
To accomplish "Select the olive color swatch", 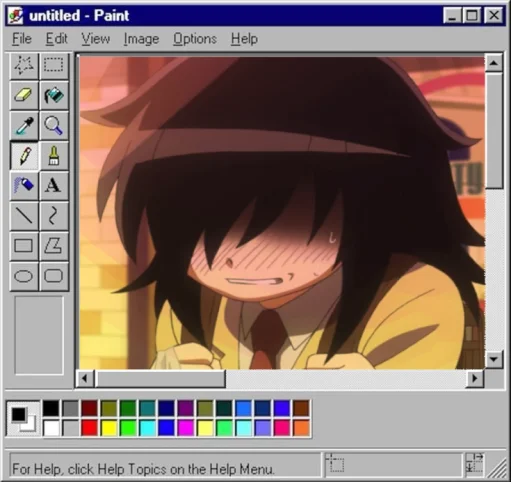I will pyautogui.click(x=109, y=409).
